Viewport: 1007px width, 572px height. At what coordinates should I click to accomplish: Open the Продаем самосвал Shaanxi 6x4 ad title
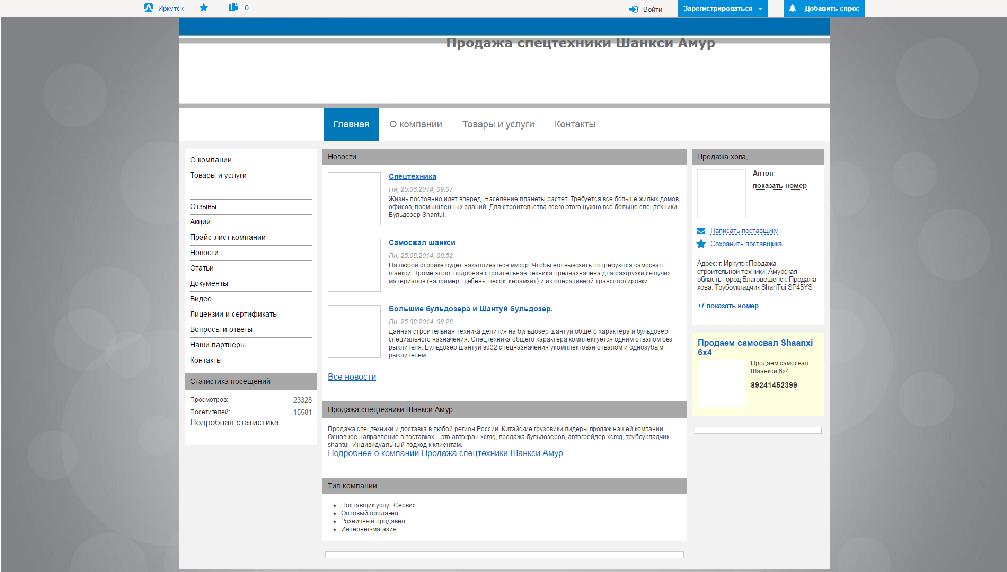755,347
